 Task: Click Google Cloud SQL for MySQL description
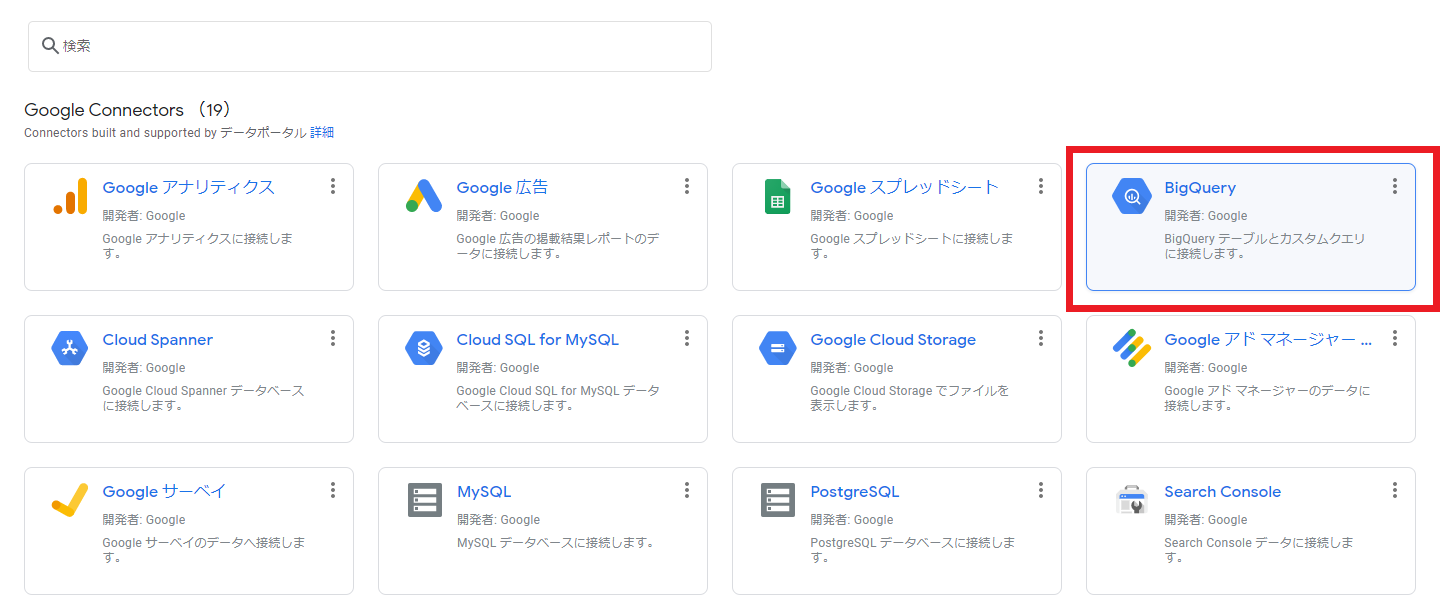557,398
